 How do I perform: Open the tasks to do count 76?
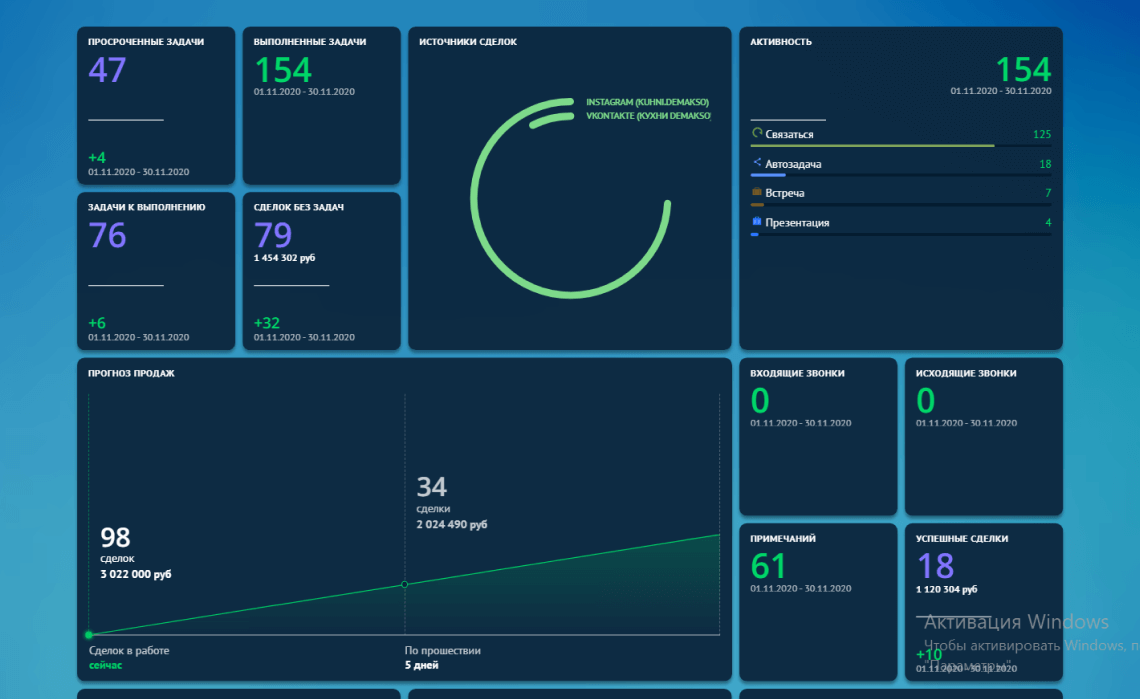[x=108, y=236]
